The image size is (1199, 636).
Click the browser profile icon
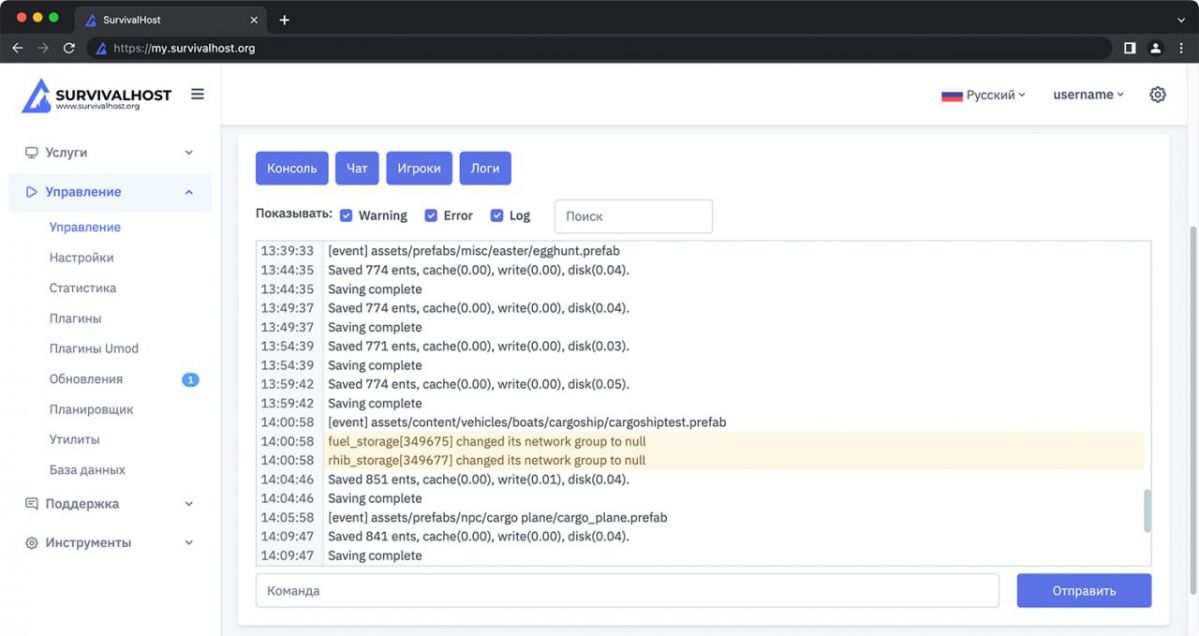1155,48
